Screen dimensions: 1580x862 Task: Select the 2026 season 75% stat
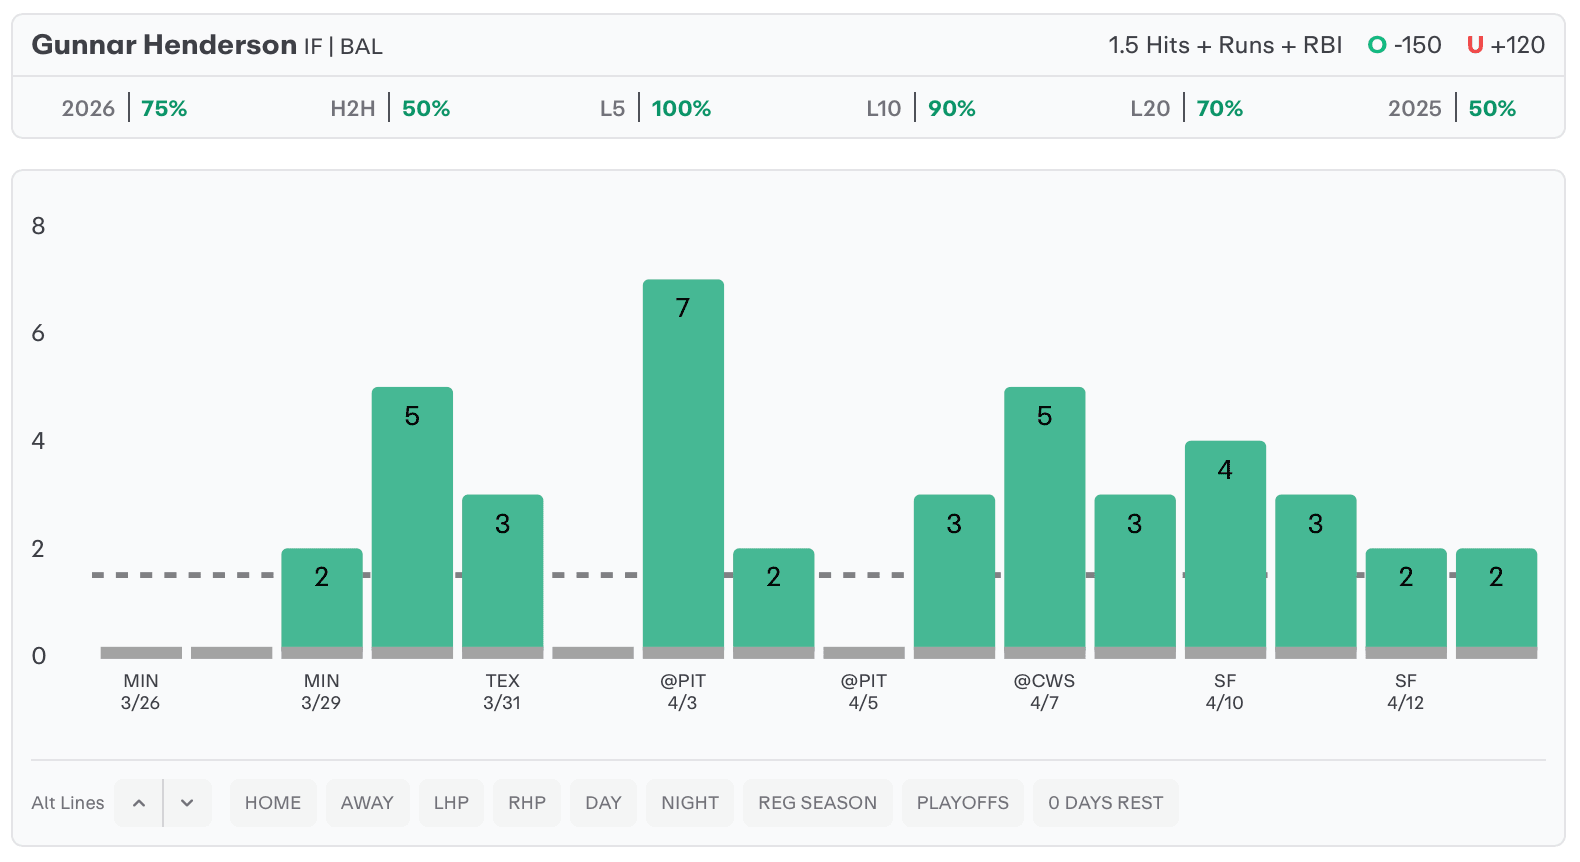[125, 108]
